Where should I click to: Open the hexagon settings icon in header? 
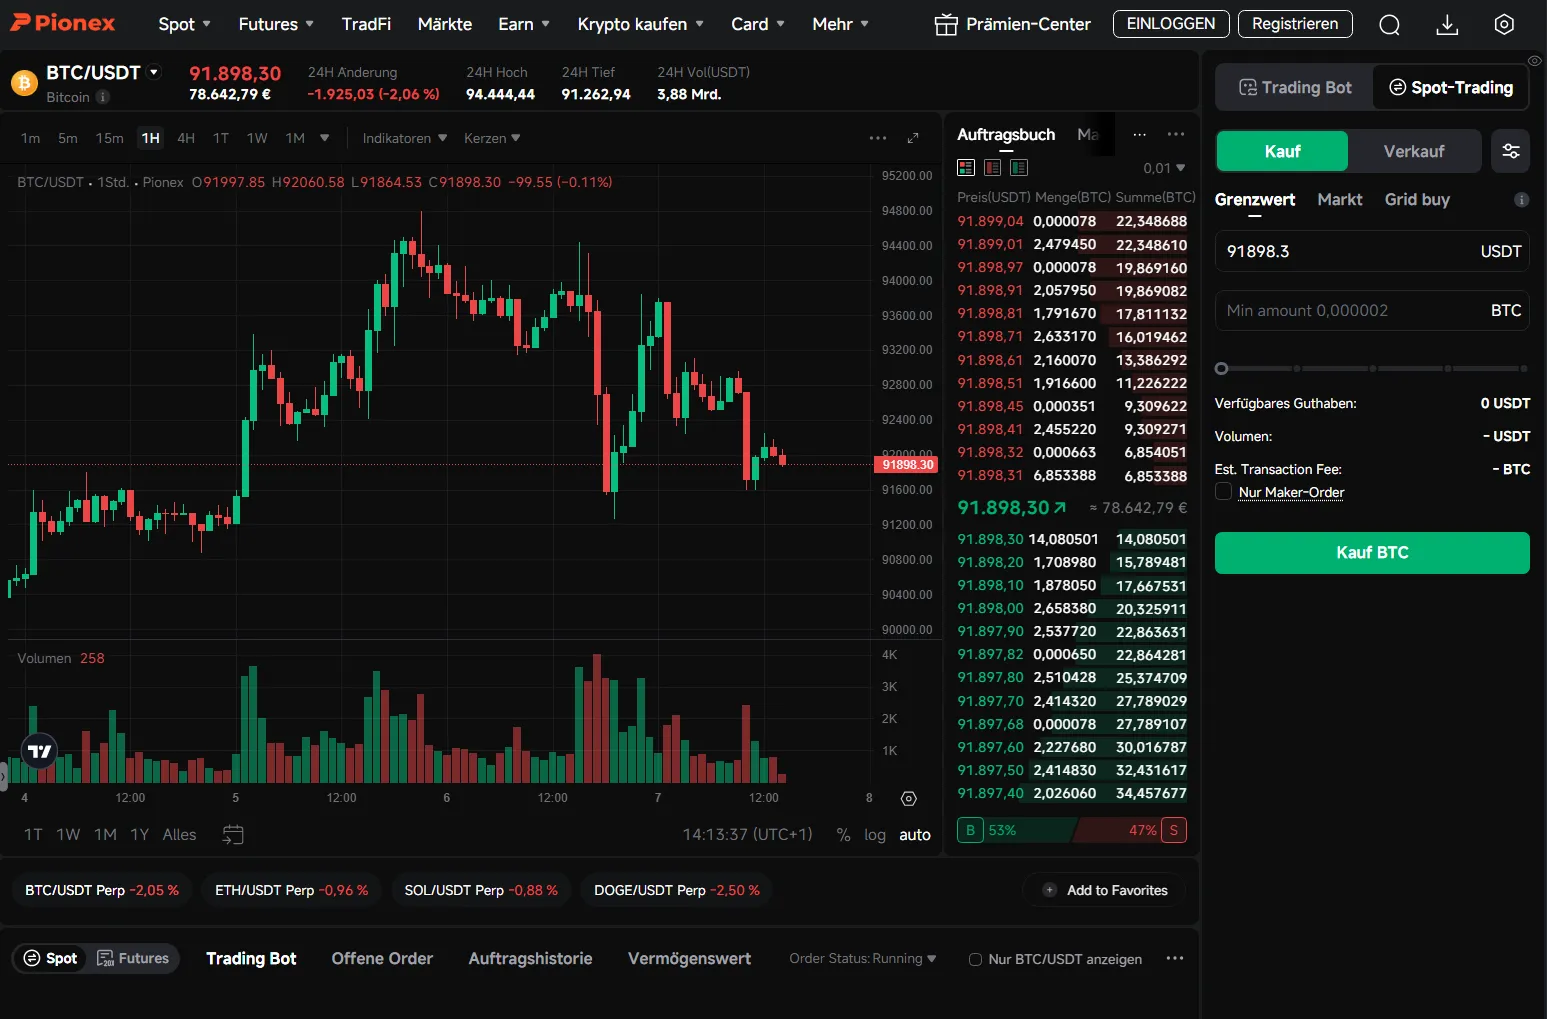pos(1504,25)
